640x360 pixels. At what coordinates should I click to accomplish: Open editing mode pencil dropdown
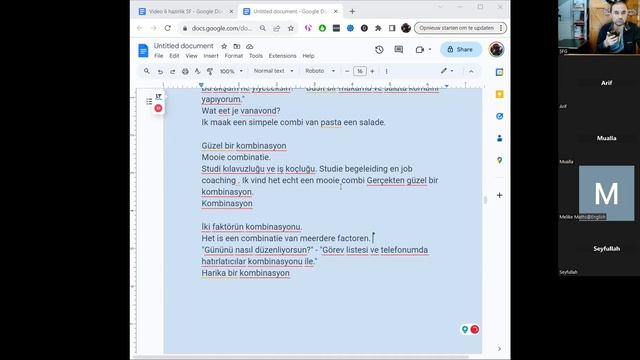coord(447,71)
